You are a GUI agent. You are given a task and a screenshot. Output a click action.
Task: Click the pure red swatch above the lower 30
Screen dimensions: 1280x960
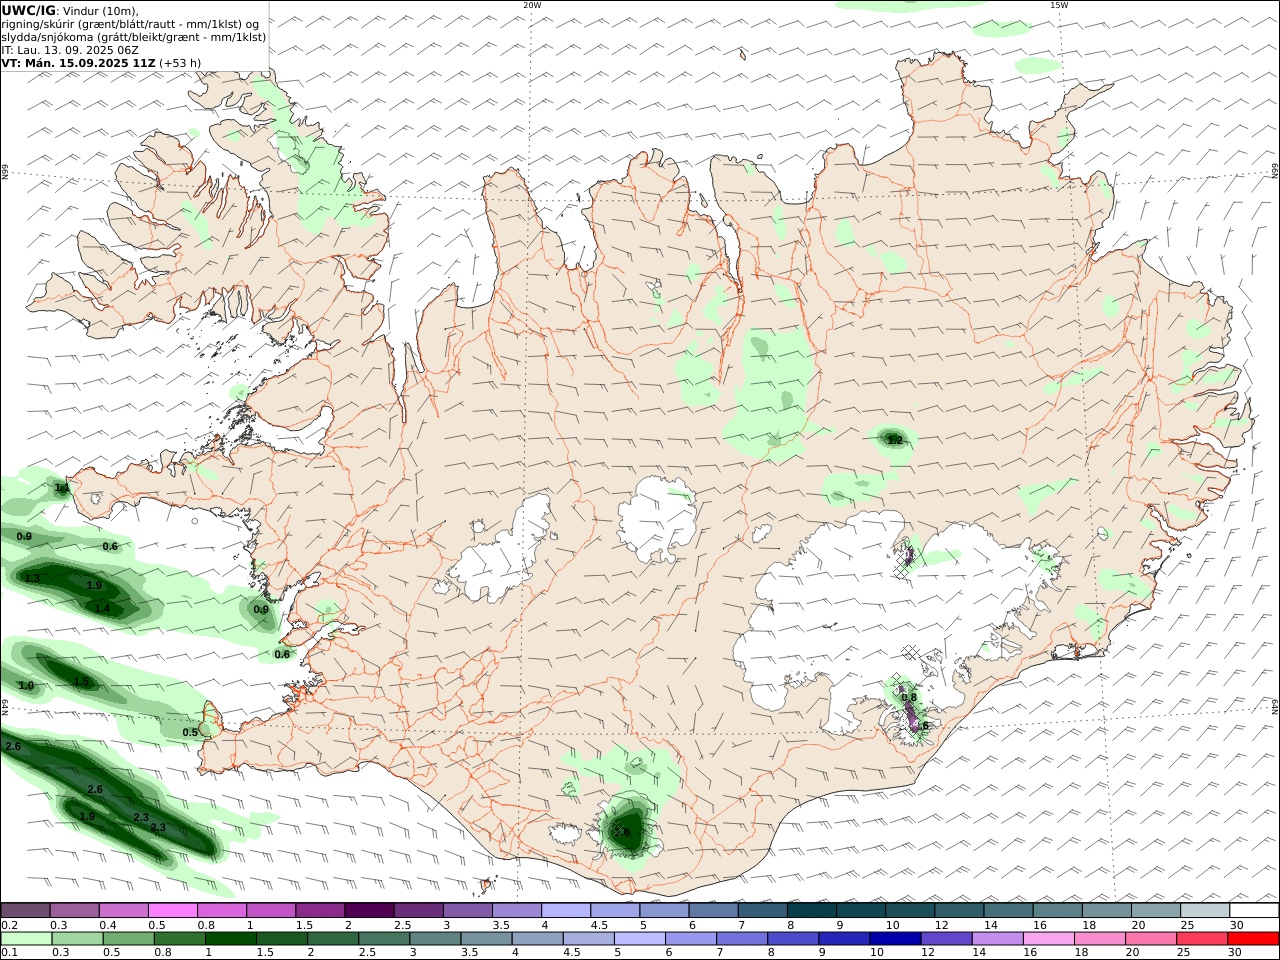pyautogui.click(x=1253, y=939)
